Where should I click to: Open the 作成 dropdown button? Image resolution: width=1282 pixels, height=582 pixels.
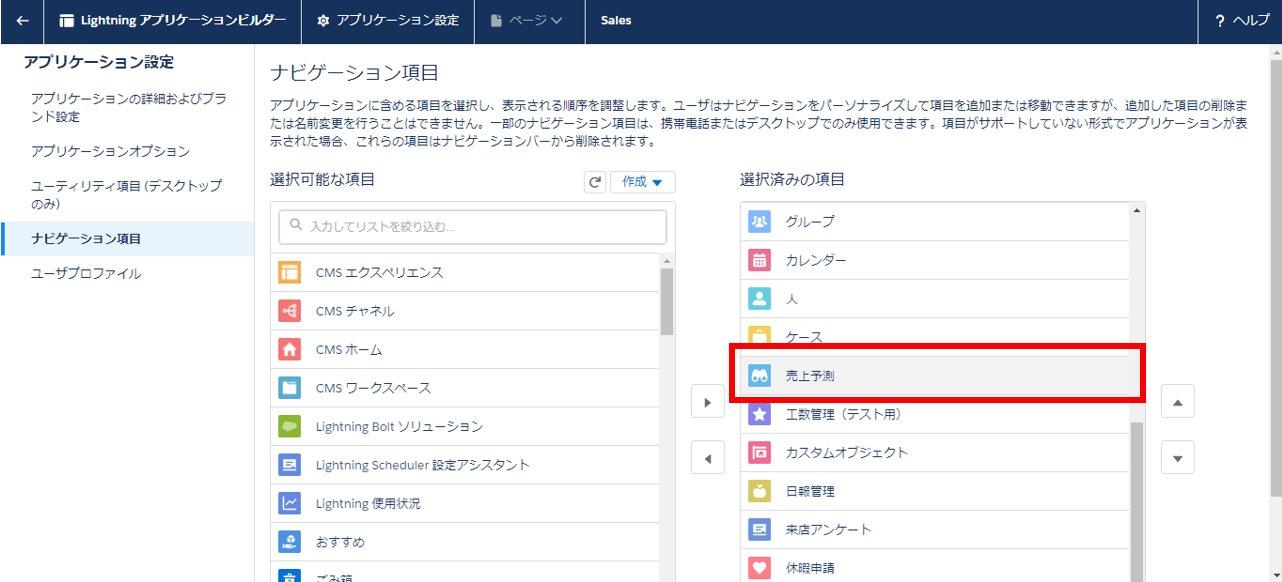point(643,182)
